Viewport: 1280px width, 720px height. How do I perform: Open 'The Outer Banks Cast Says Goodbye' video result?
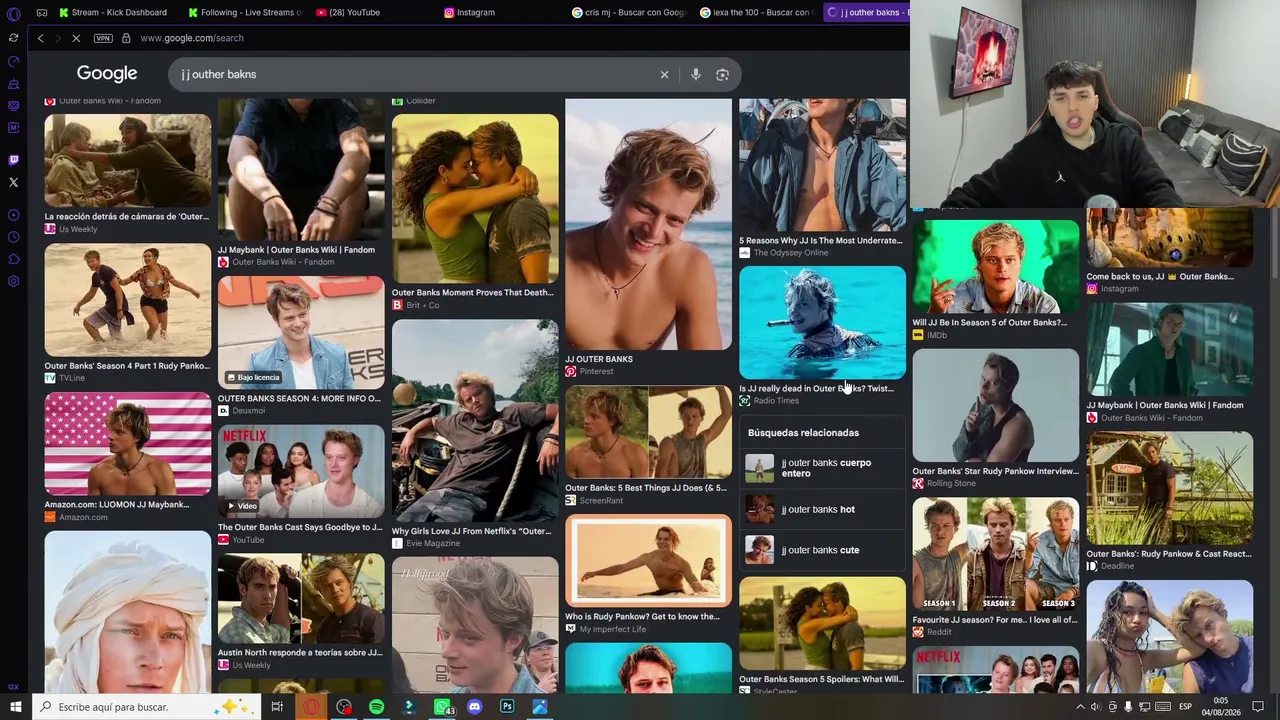click(x=301, y=472)
